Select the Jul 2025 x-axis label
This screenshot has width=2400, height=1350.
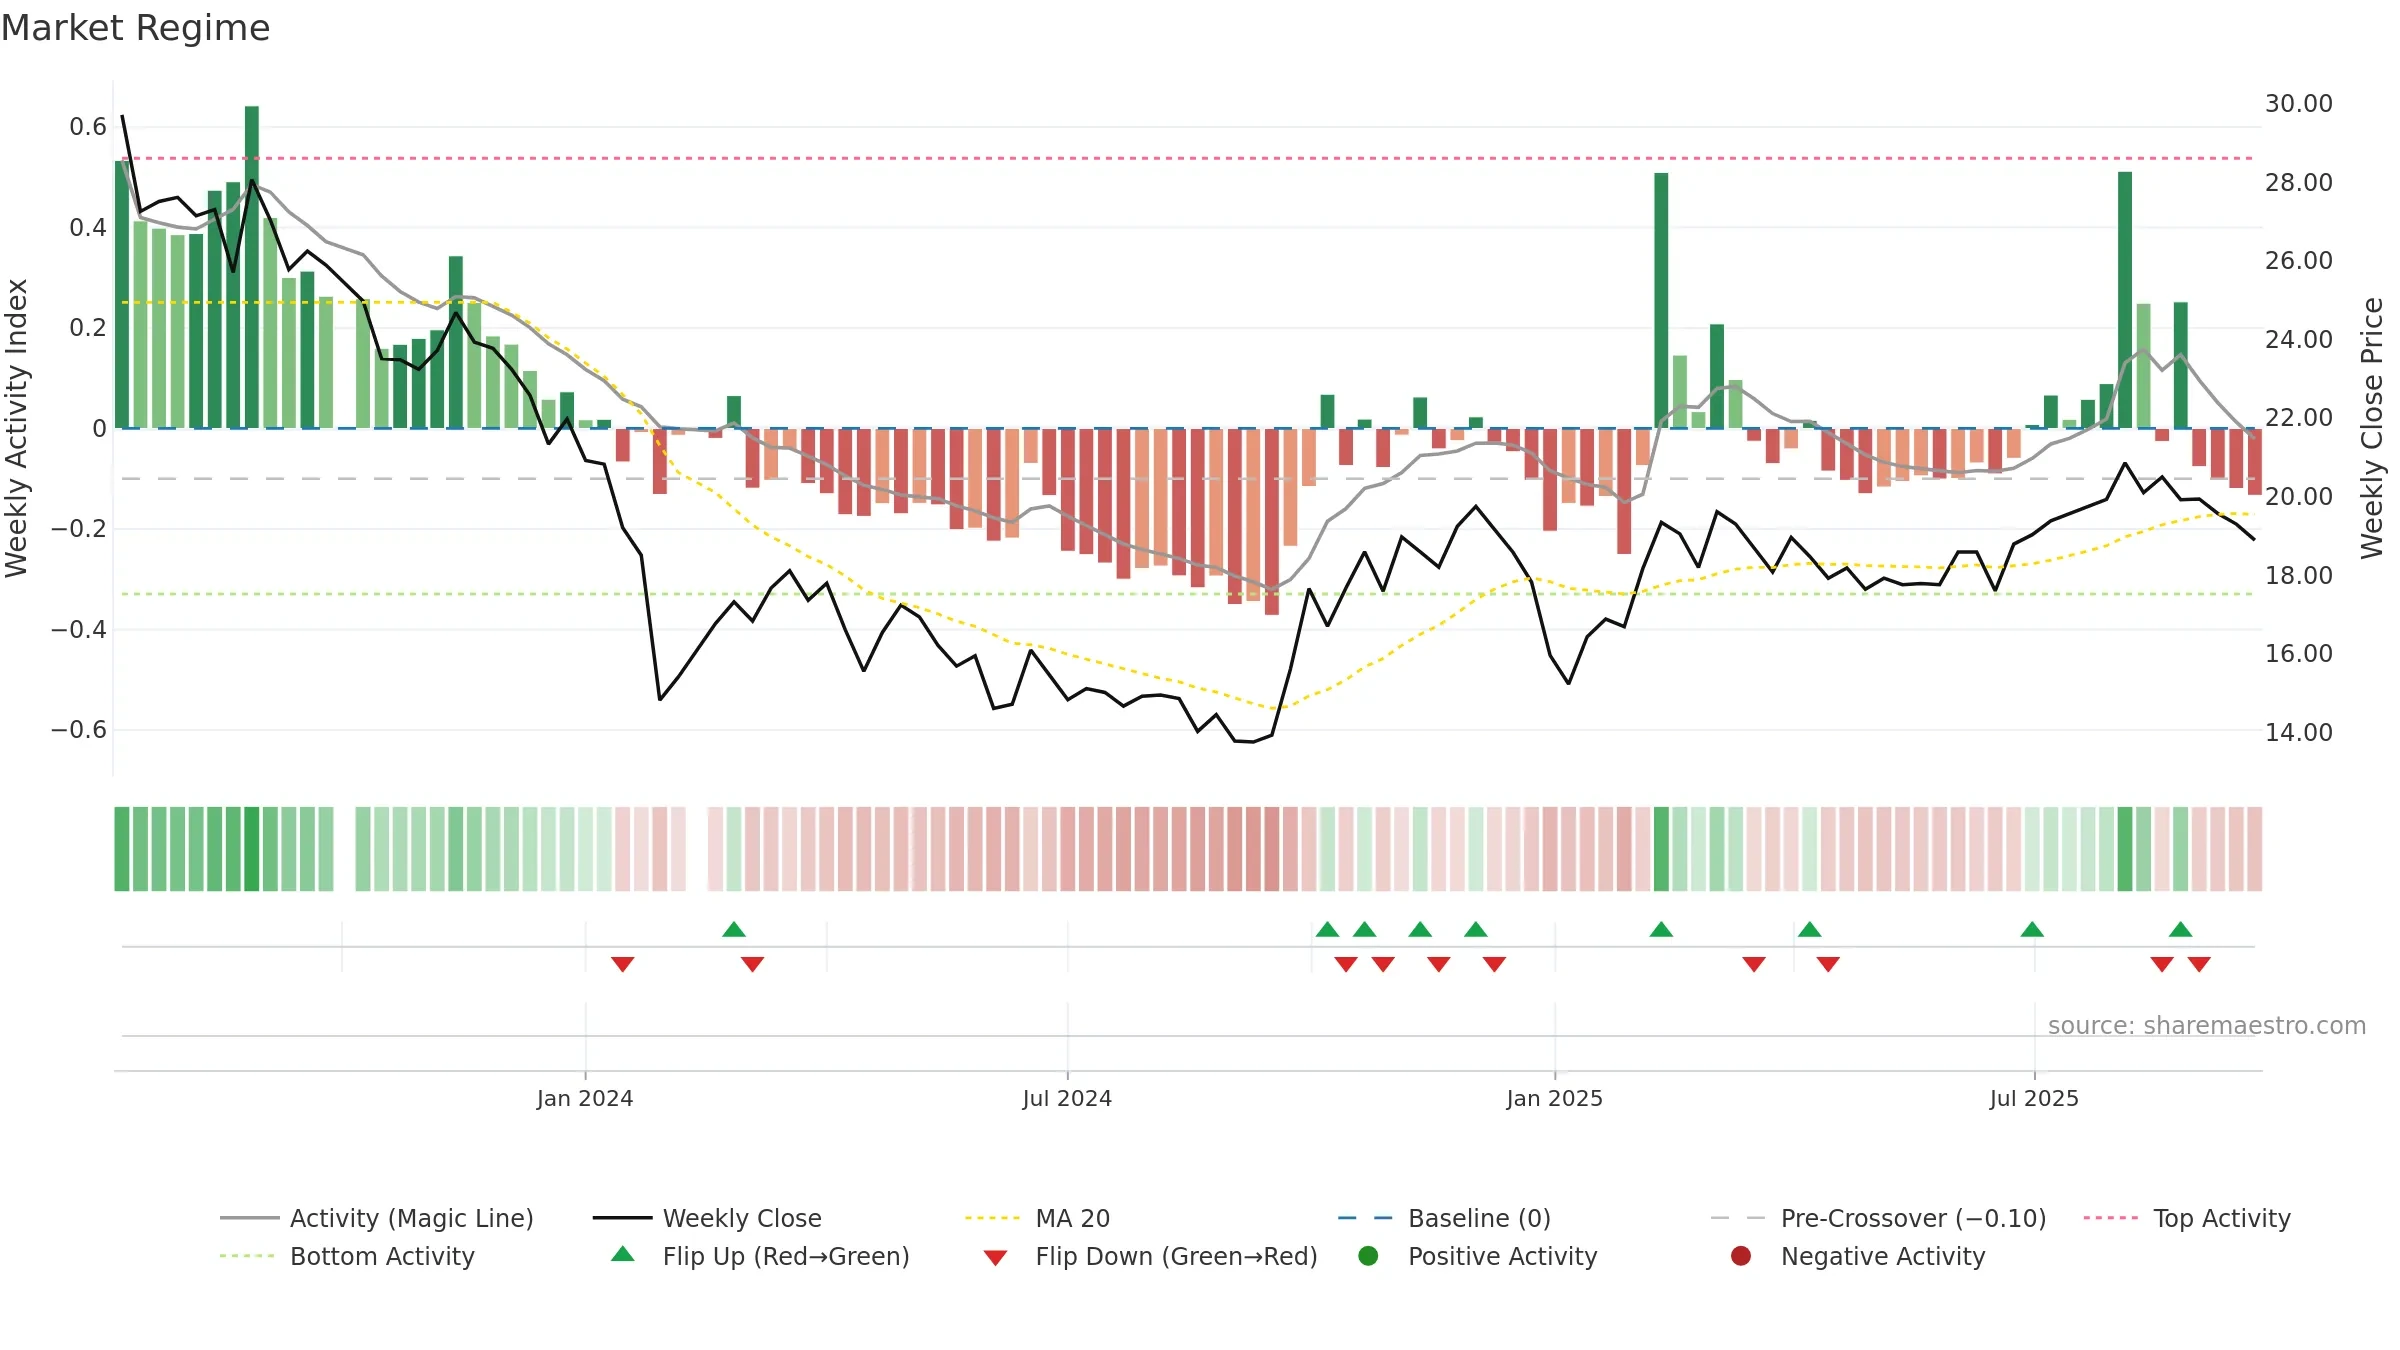coord(2034,1098)
